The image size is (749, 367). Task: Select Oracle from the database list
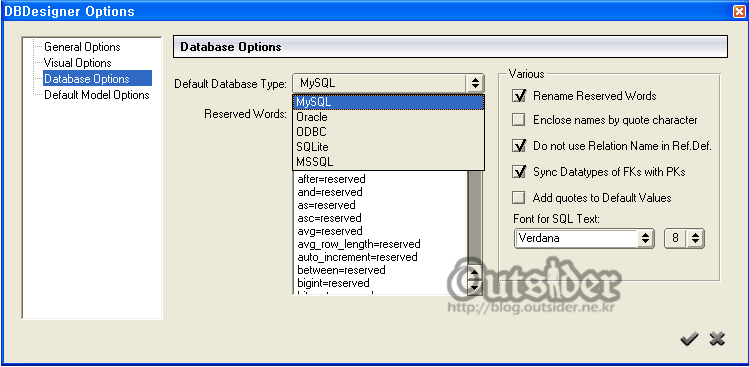pyautogui.click(x=388, y=117)
